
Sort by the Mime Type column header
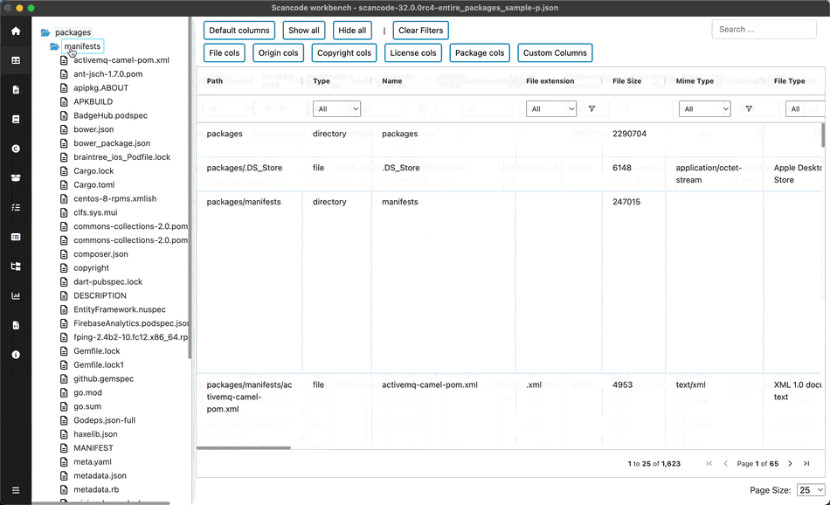tap(695, 81)
